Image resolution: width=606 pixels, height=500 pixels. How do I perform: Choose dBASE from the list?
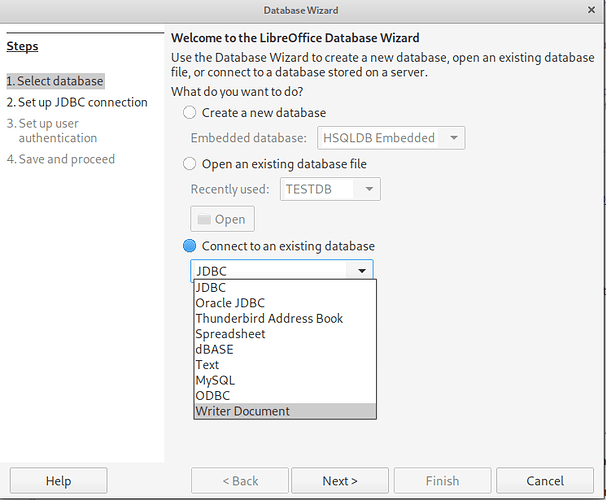285,349
